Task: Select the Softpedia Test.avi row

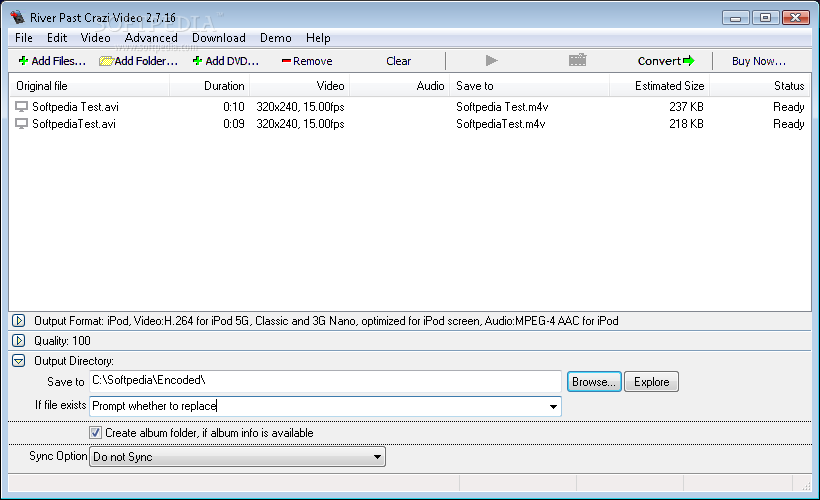Action: [x=410, y=107]
